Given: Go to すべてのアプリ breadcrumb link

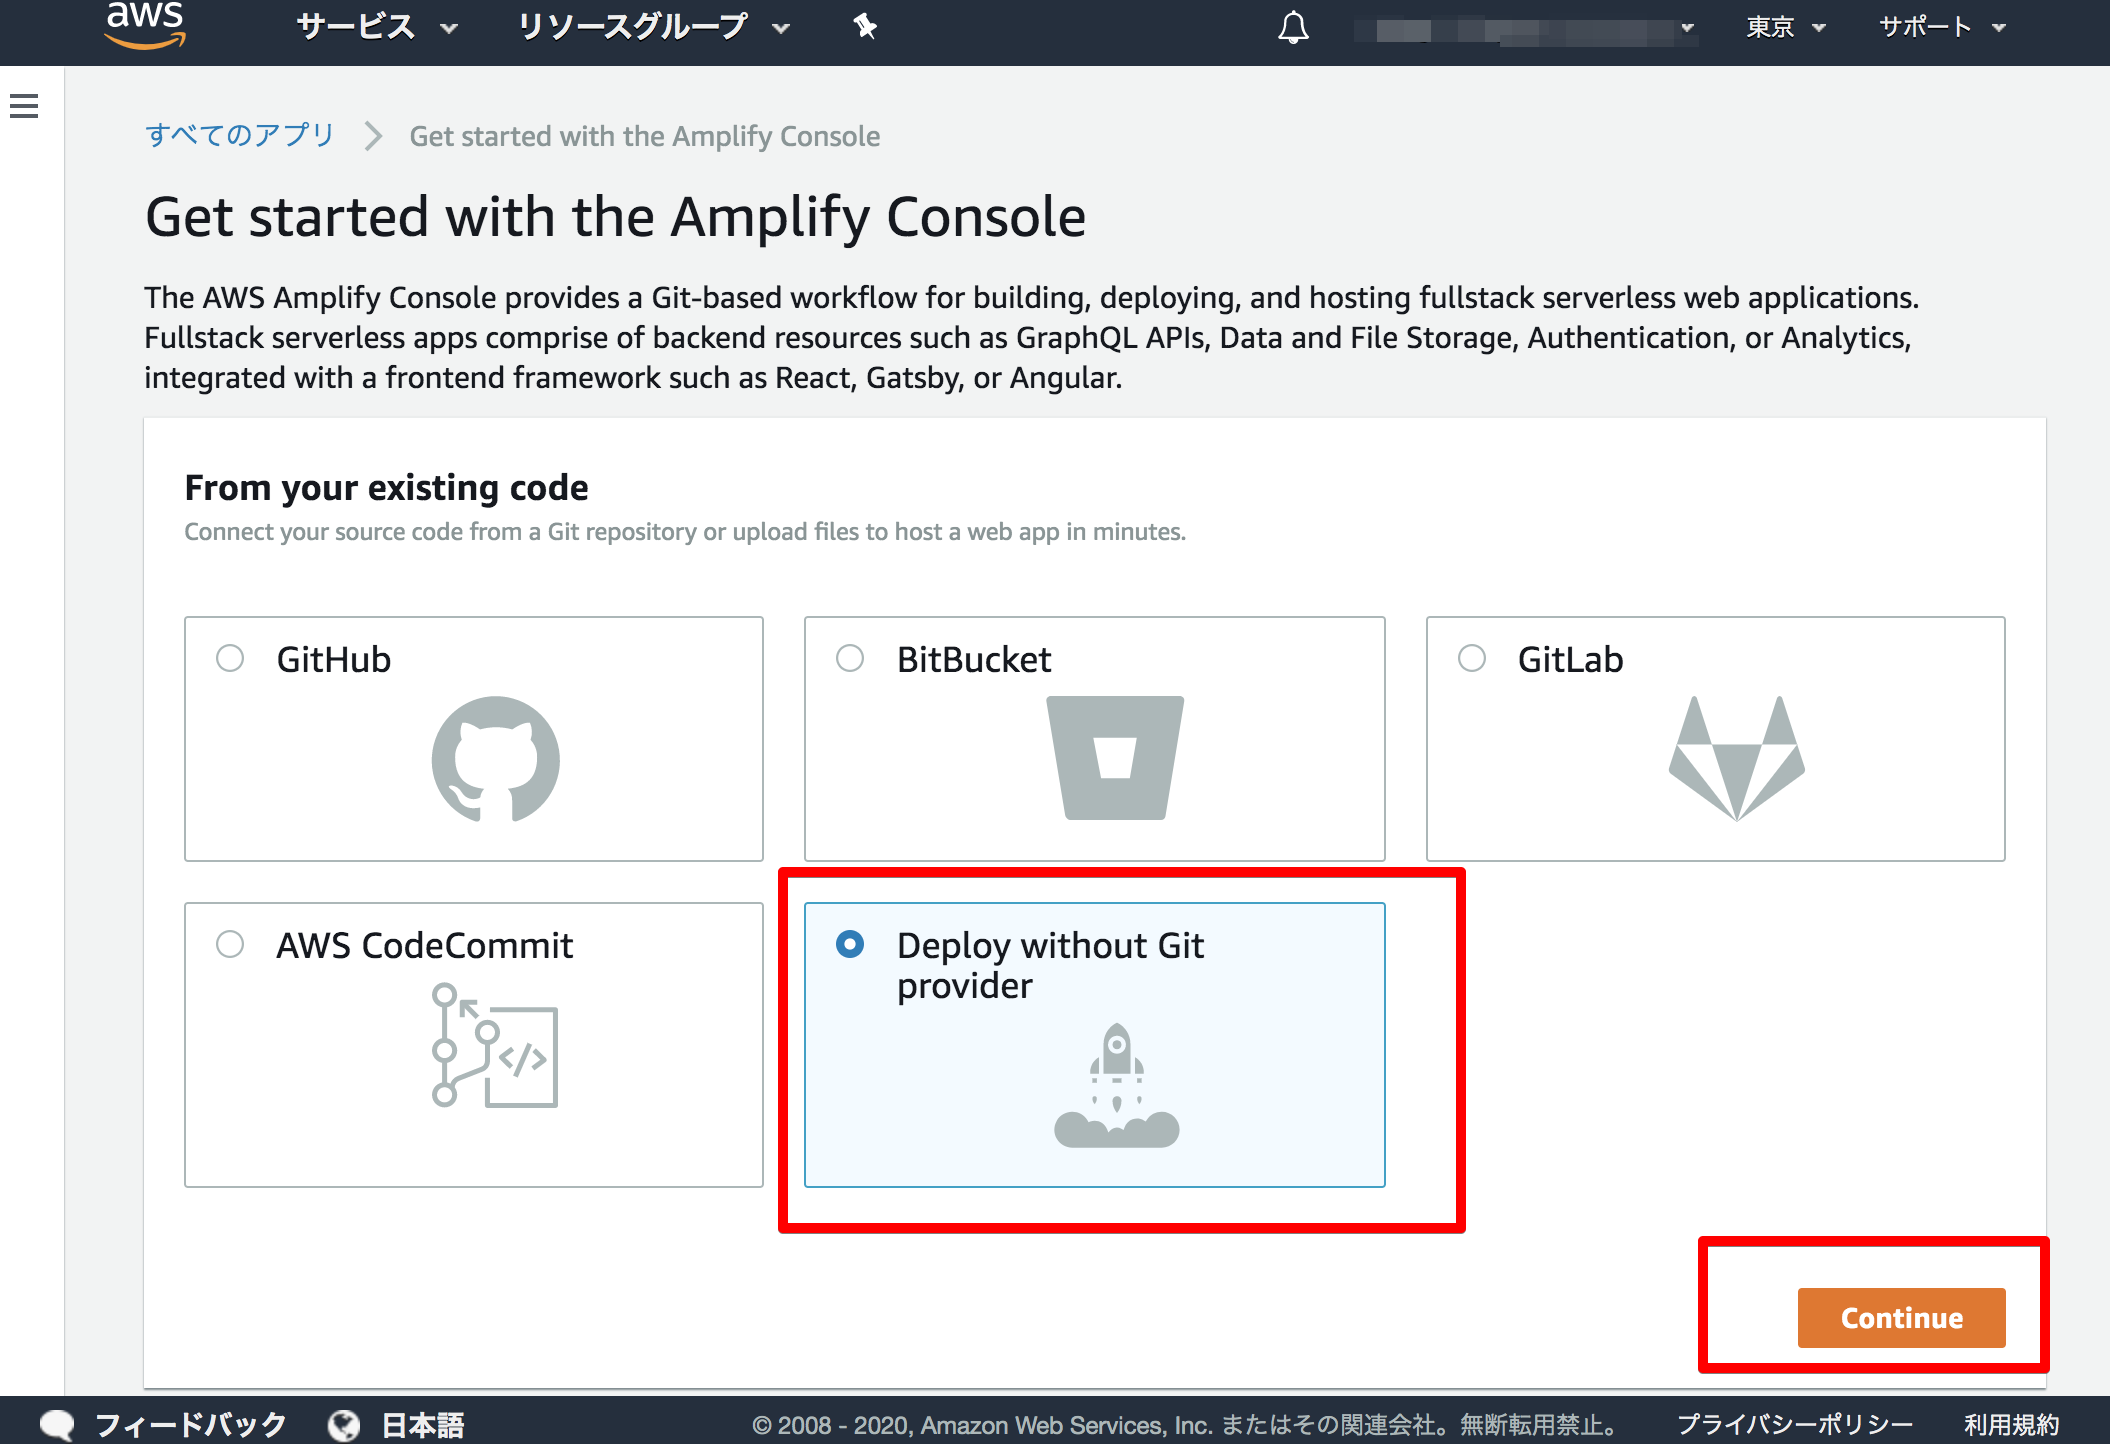Looking at the screenshot, I should click(239, 135).
